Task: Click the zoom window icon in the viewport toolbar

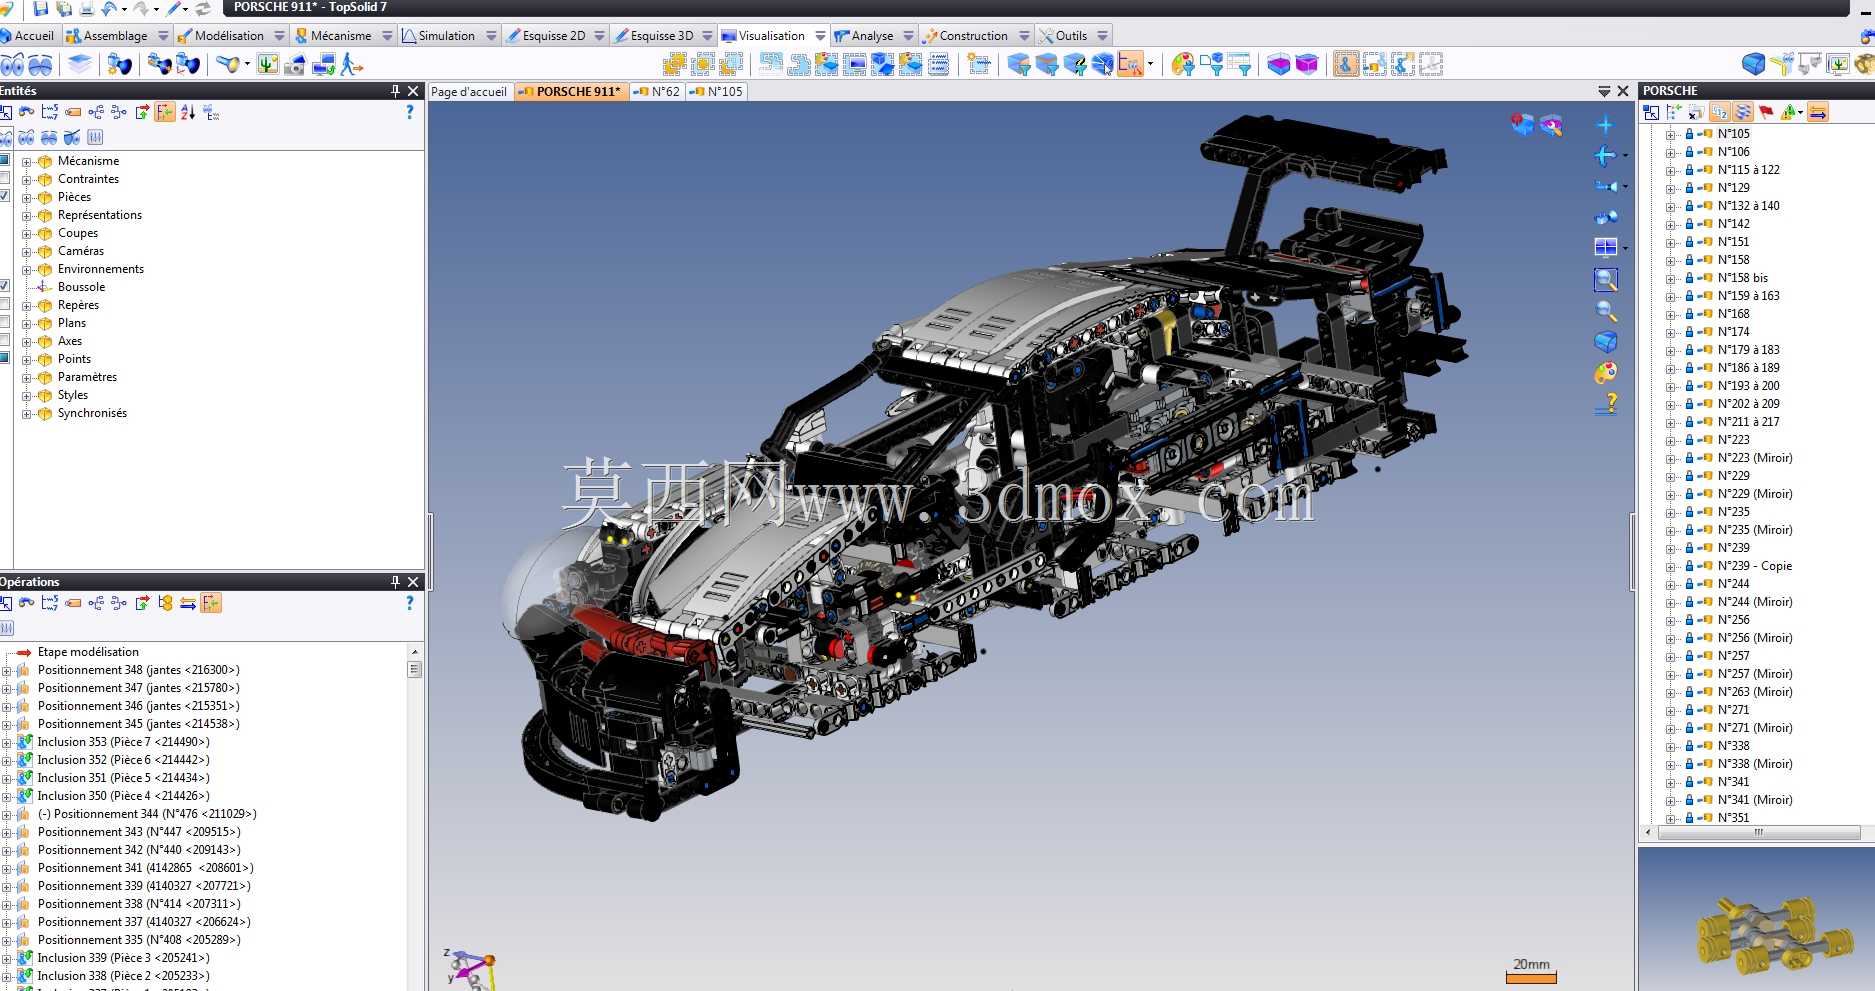Action: pos(1605,280)
